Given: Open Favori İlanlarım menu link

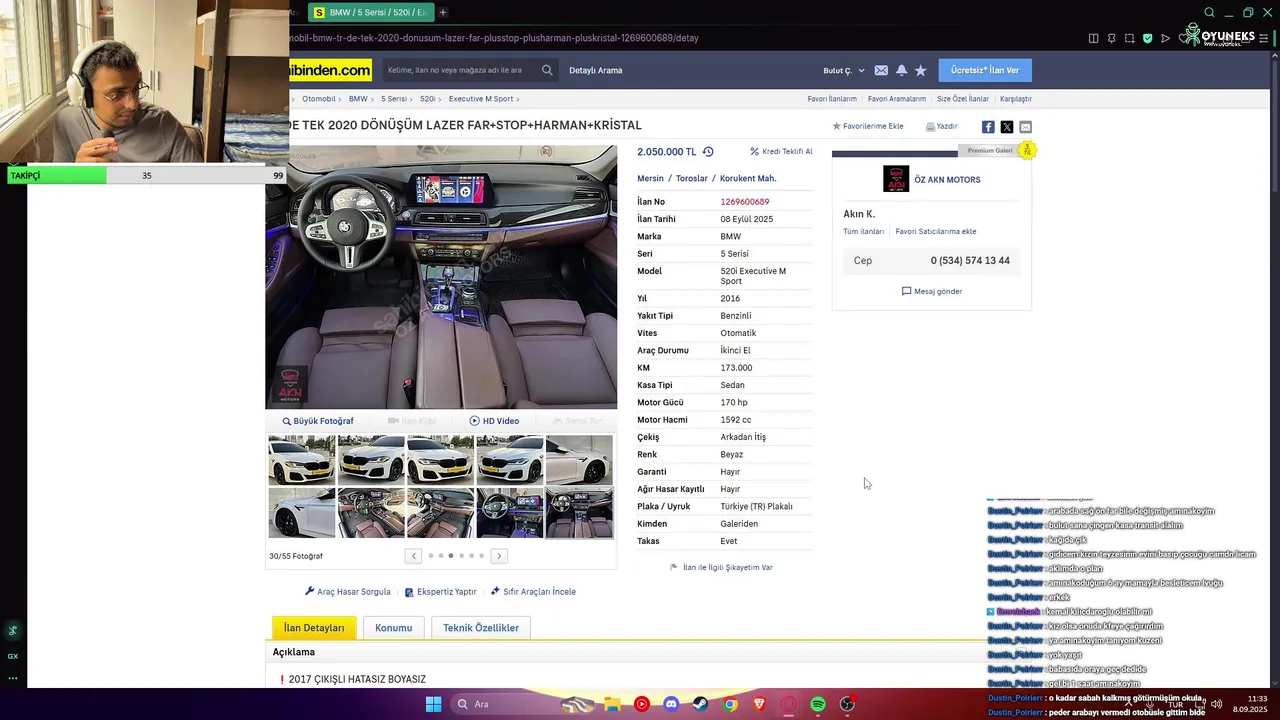Looking at the screenshot, I should point(832,99).
